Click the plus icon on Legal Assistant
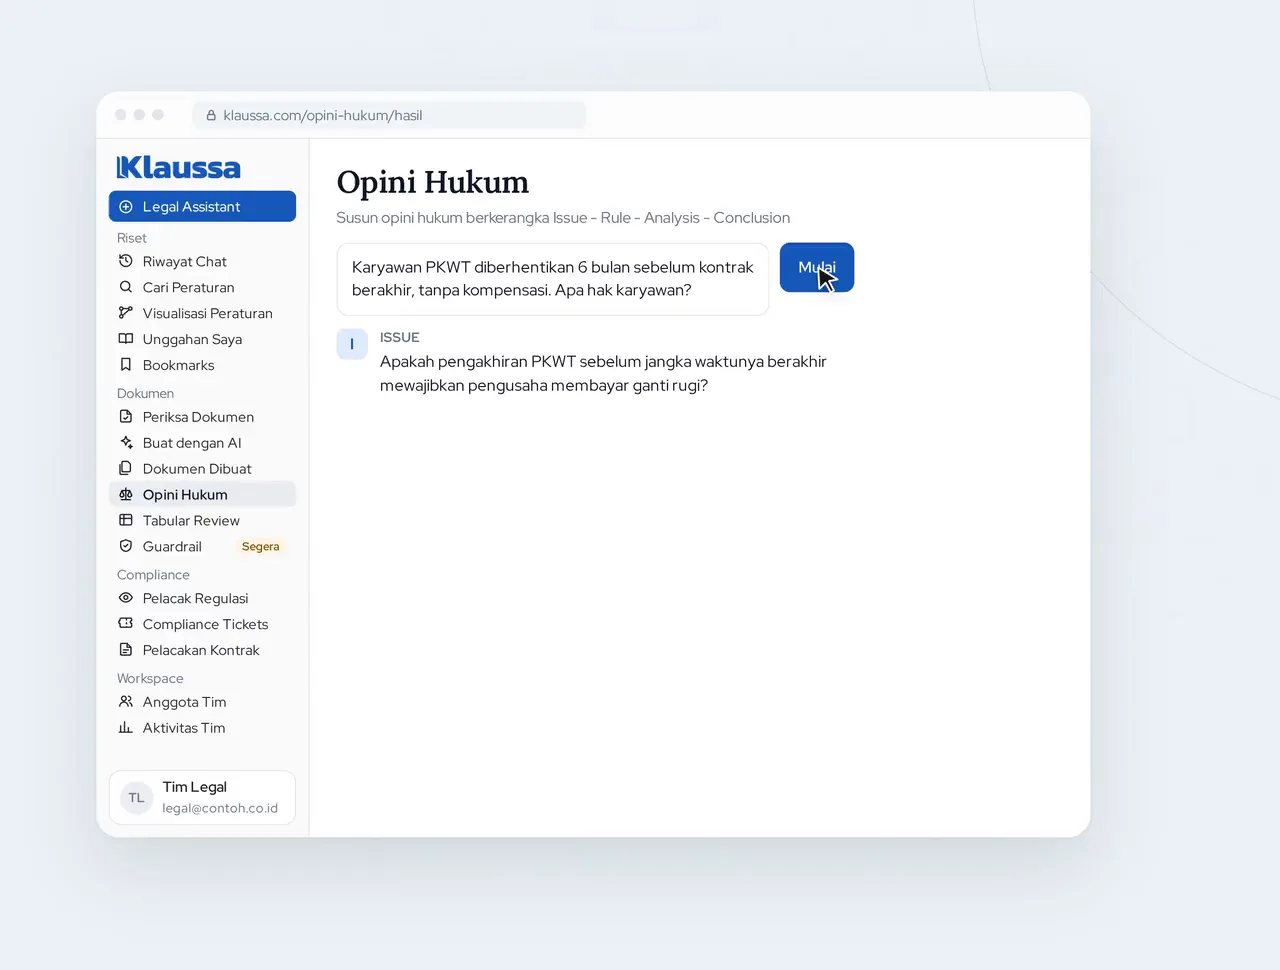Screen dimensions: 1280x970 [x=126, y=207]
